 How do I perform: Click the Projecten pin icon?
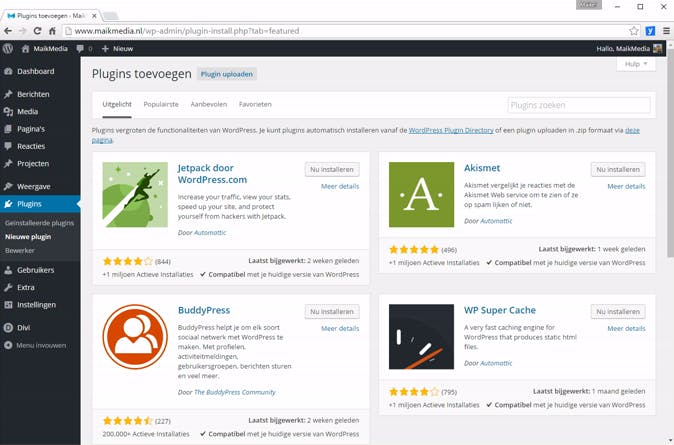[8, 163]
